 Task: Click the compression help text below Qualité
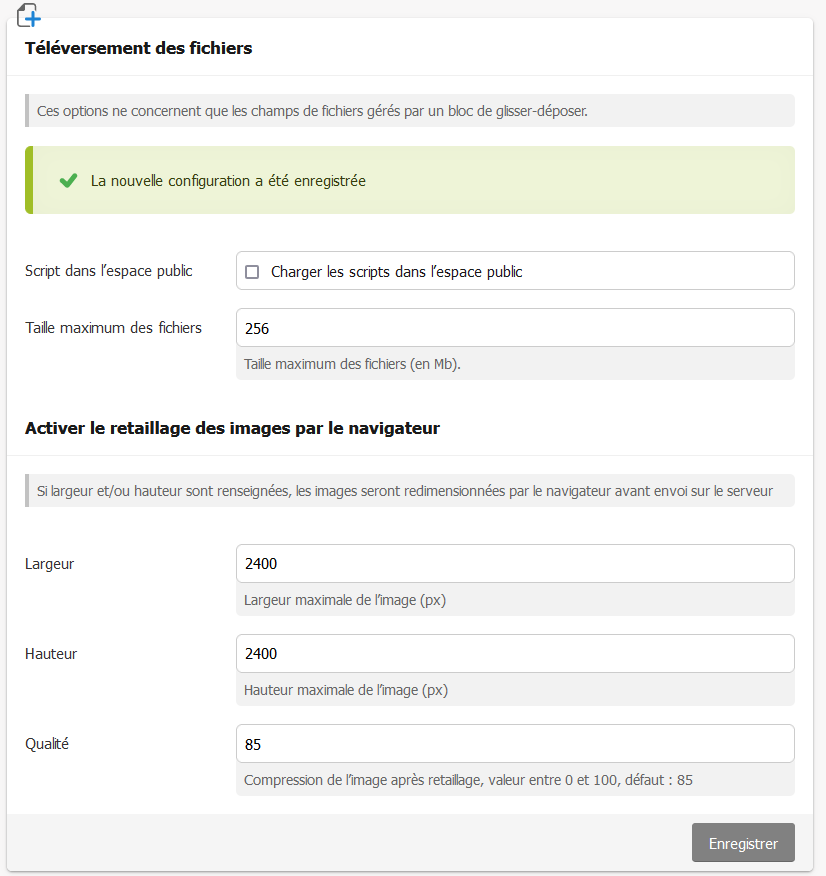(468, 780)
